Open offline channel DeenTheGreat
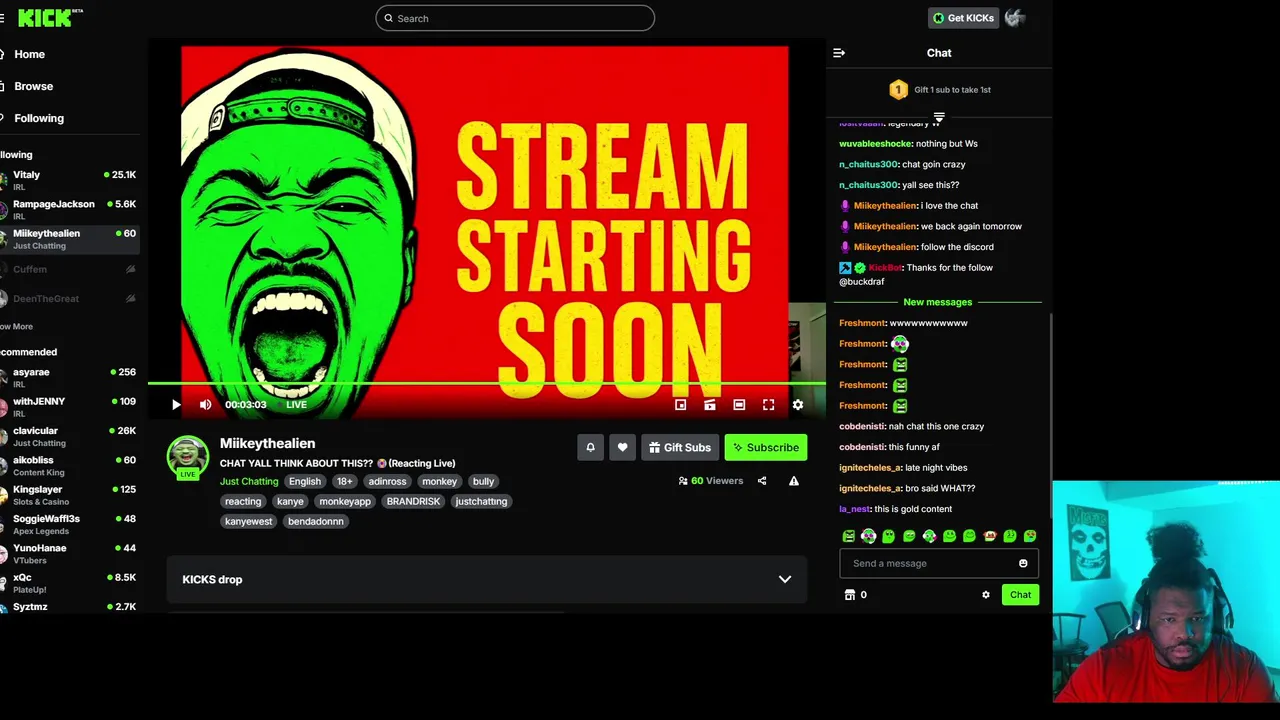Screen dimensions: 1280x720 coord(70,298)
